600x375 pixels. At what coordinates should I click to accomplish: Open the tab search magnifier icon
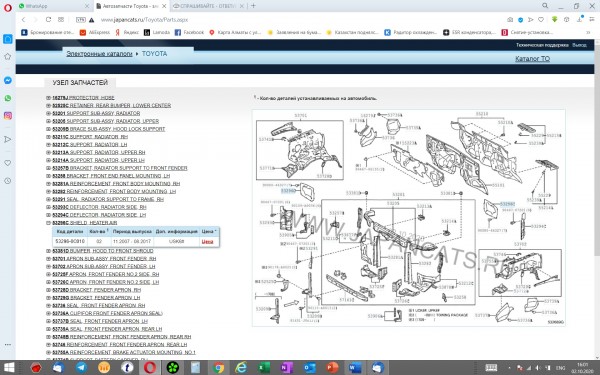(545, 6)
